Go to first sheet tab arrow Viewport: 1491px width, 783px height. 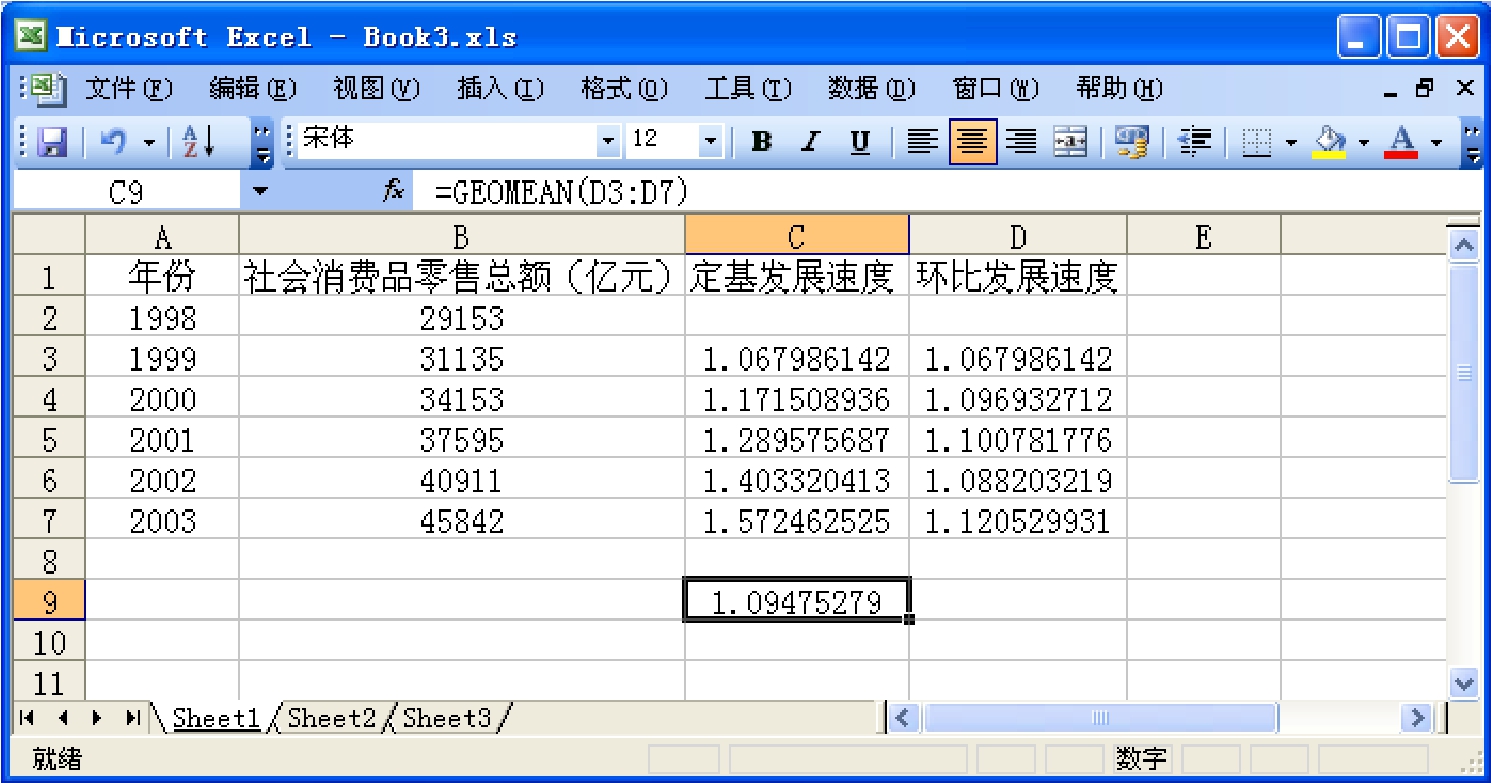(28, 717)
